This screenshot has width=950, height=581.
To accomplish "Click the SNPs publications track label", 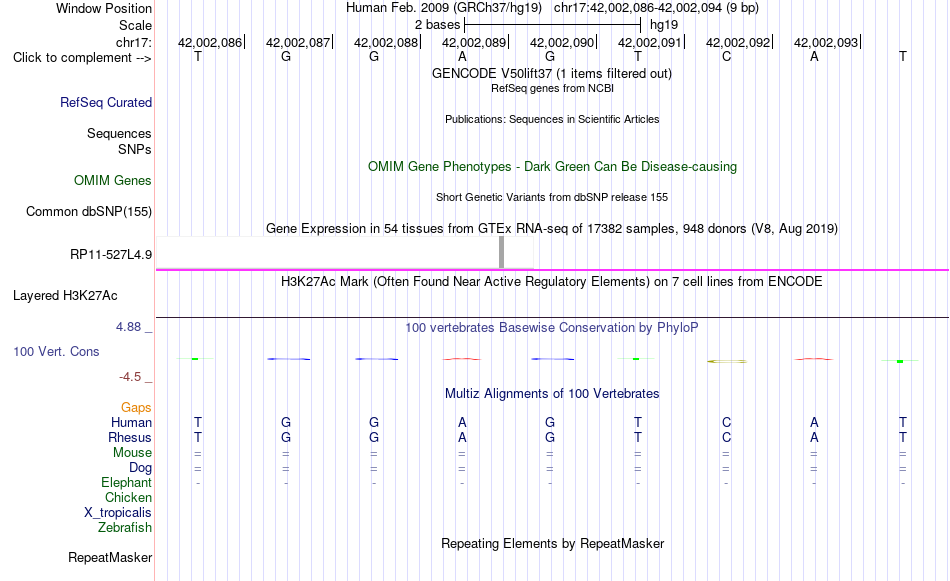I will point(135,149).
